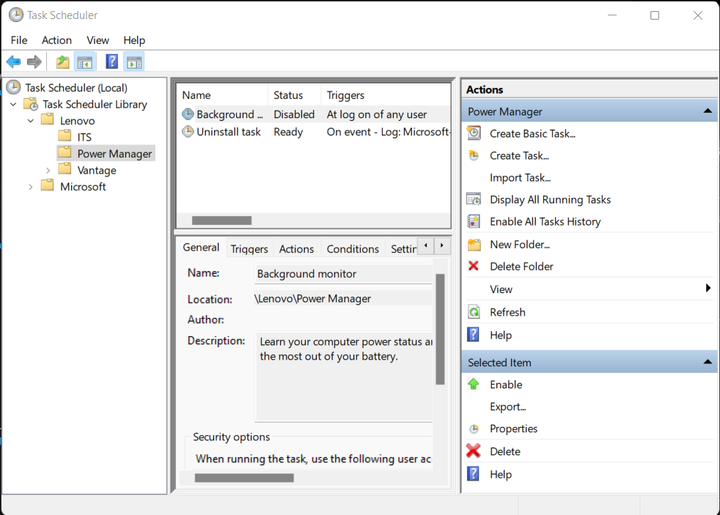Click the Refresh action
The image size is (720, 515).
(507, 312)
